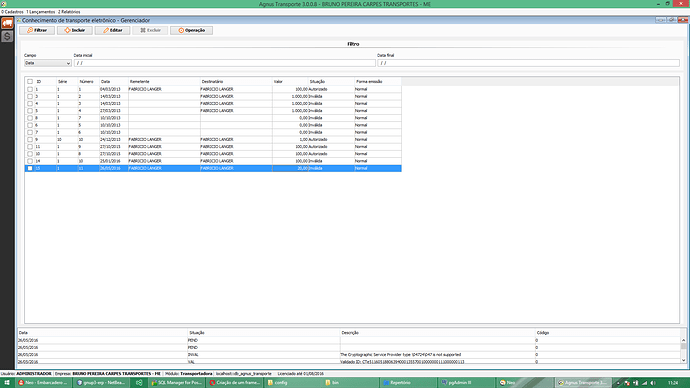Select the date cell 24/12/2013
Screen dimensions: 690x388
(x=114, y=139)
